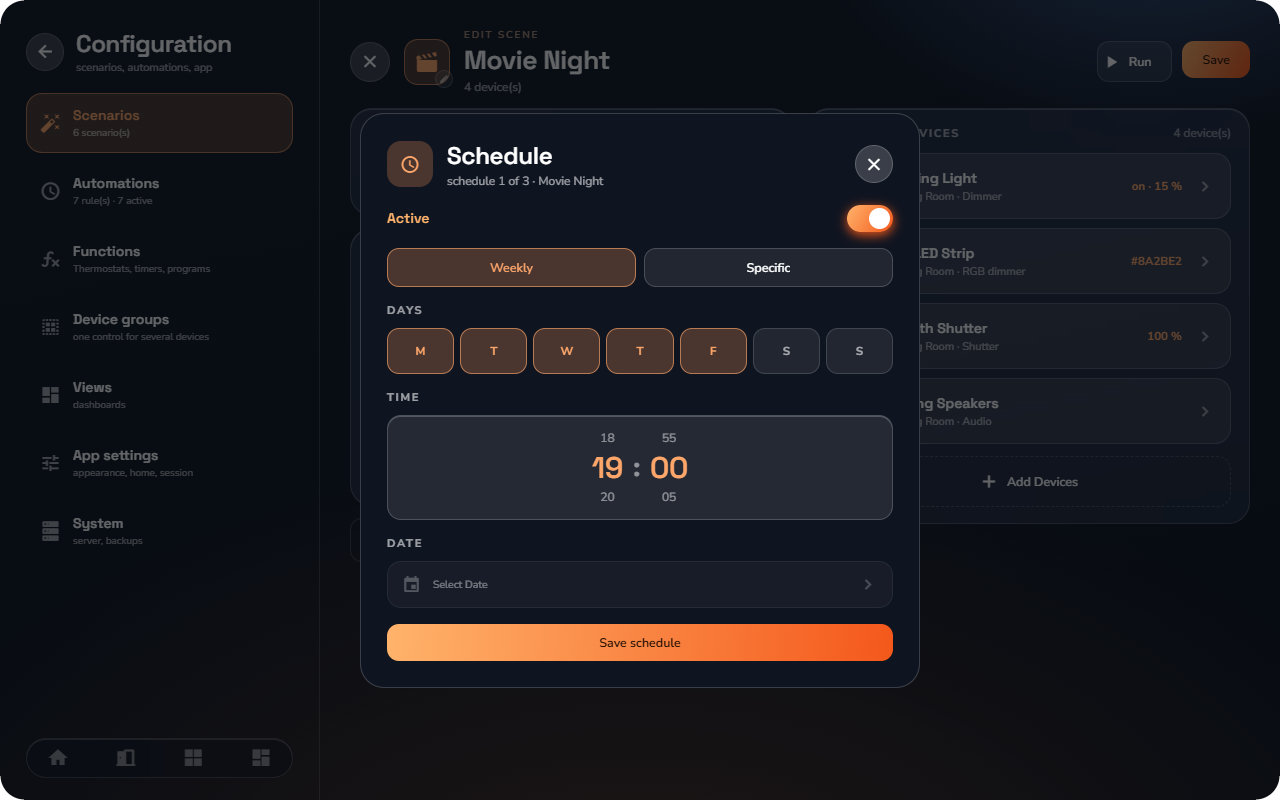Enable the final S day for Sunday
The width and height of the screenshot is (1280, 800).
(859, 351)
